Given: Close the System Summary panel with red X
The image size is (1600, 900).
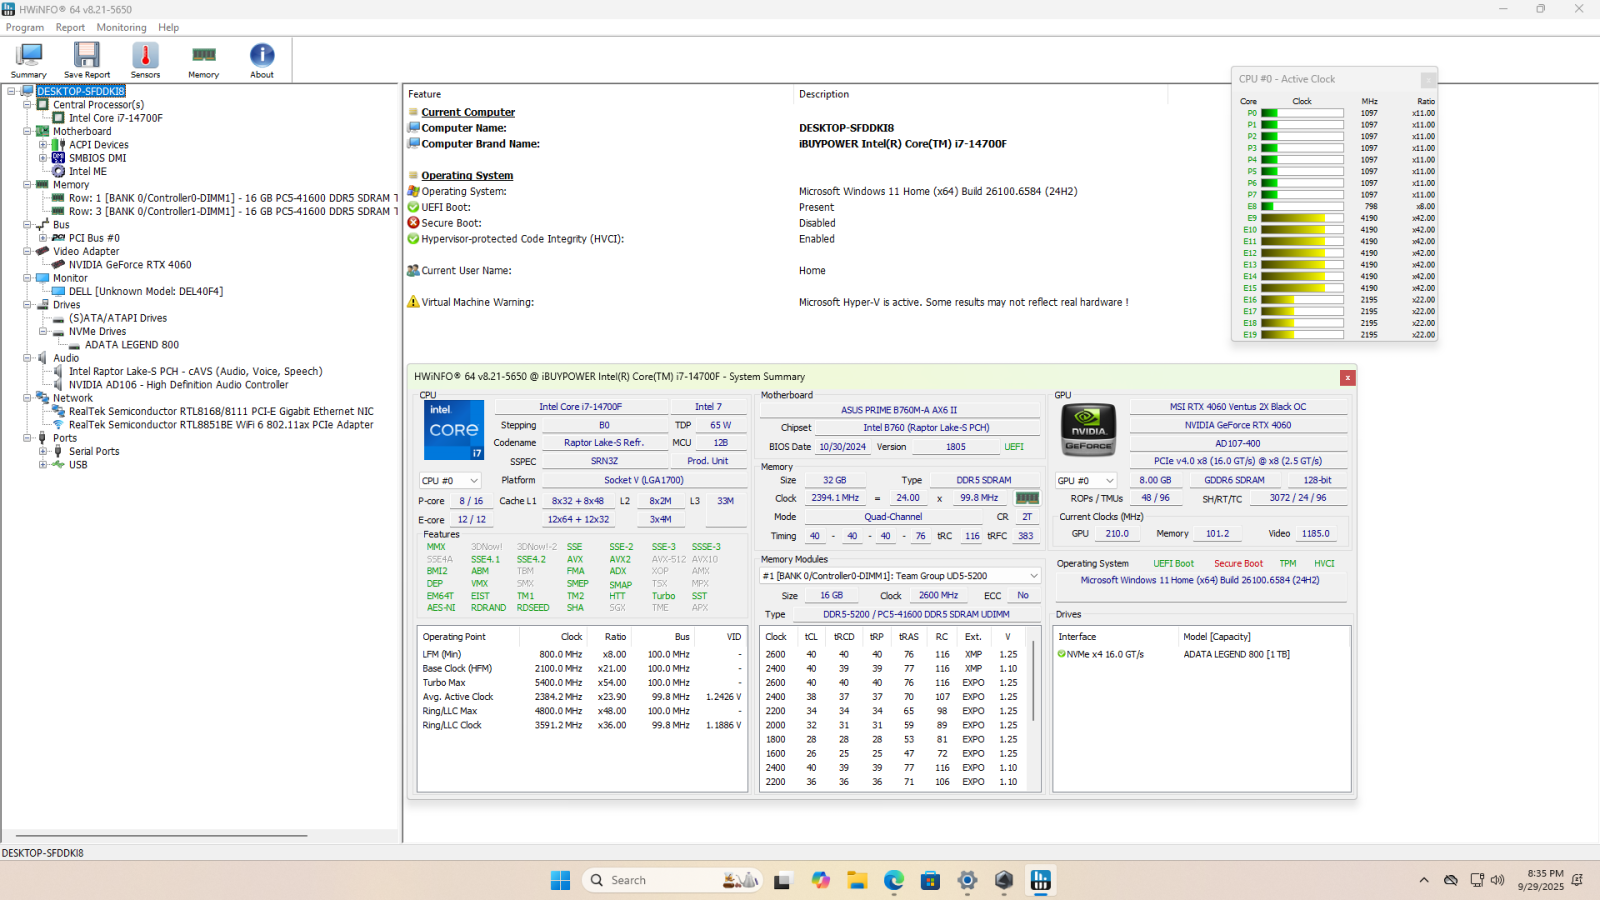Looking at the screenshot, I should (x=1347, y=377).
